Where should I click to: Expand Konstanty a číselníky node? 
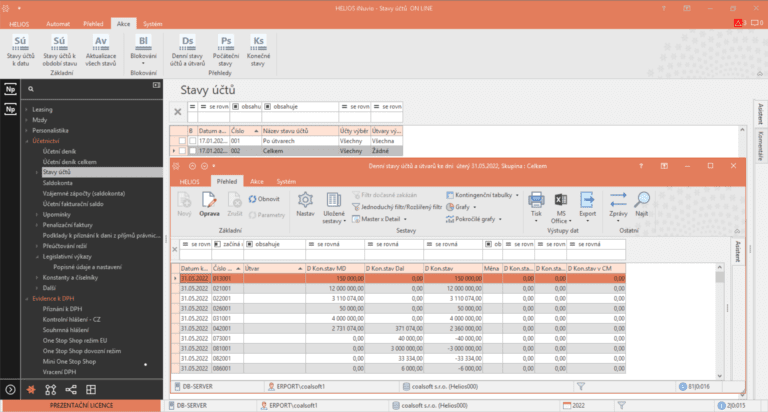[37, 277]
